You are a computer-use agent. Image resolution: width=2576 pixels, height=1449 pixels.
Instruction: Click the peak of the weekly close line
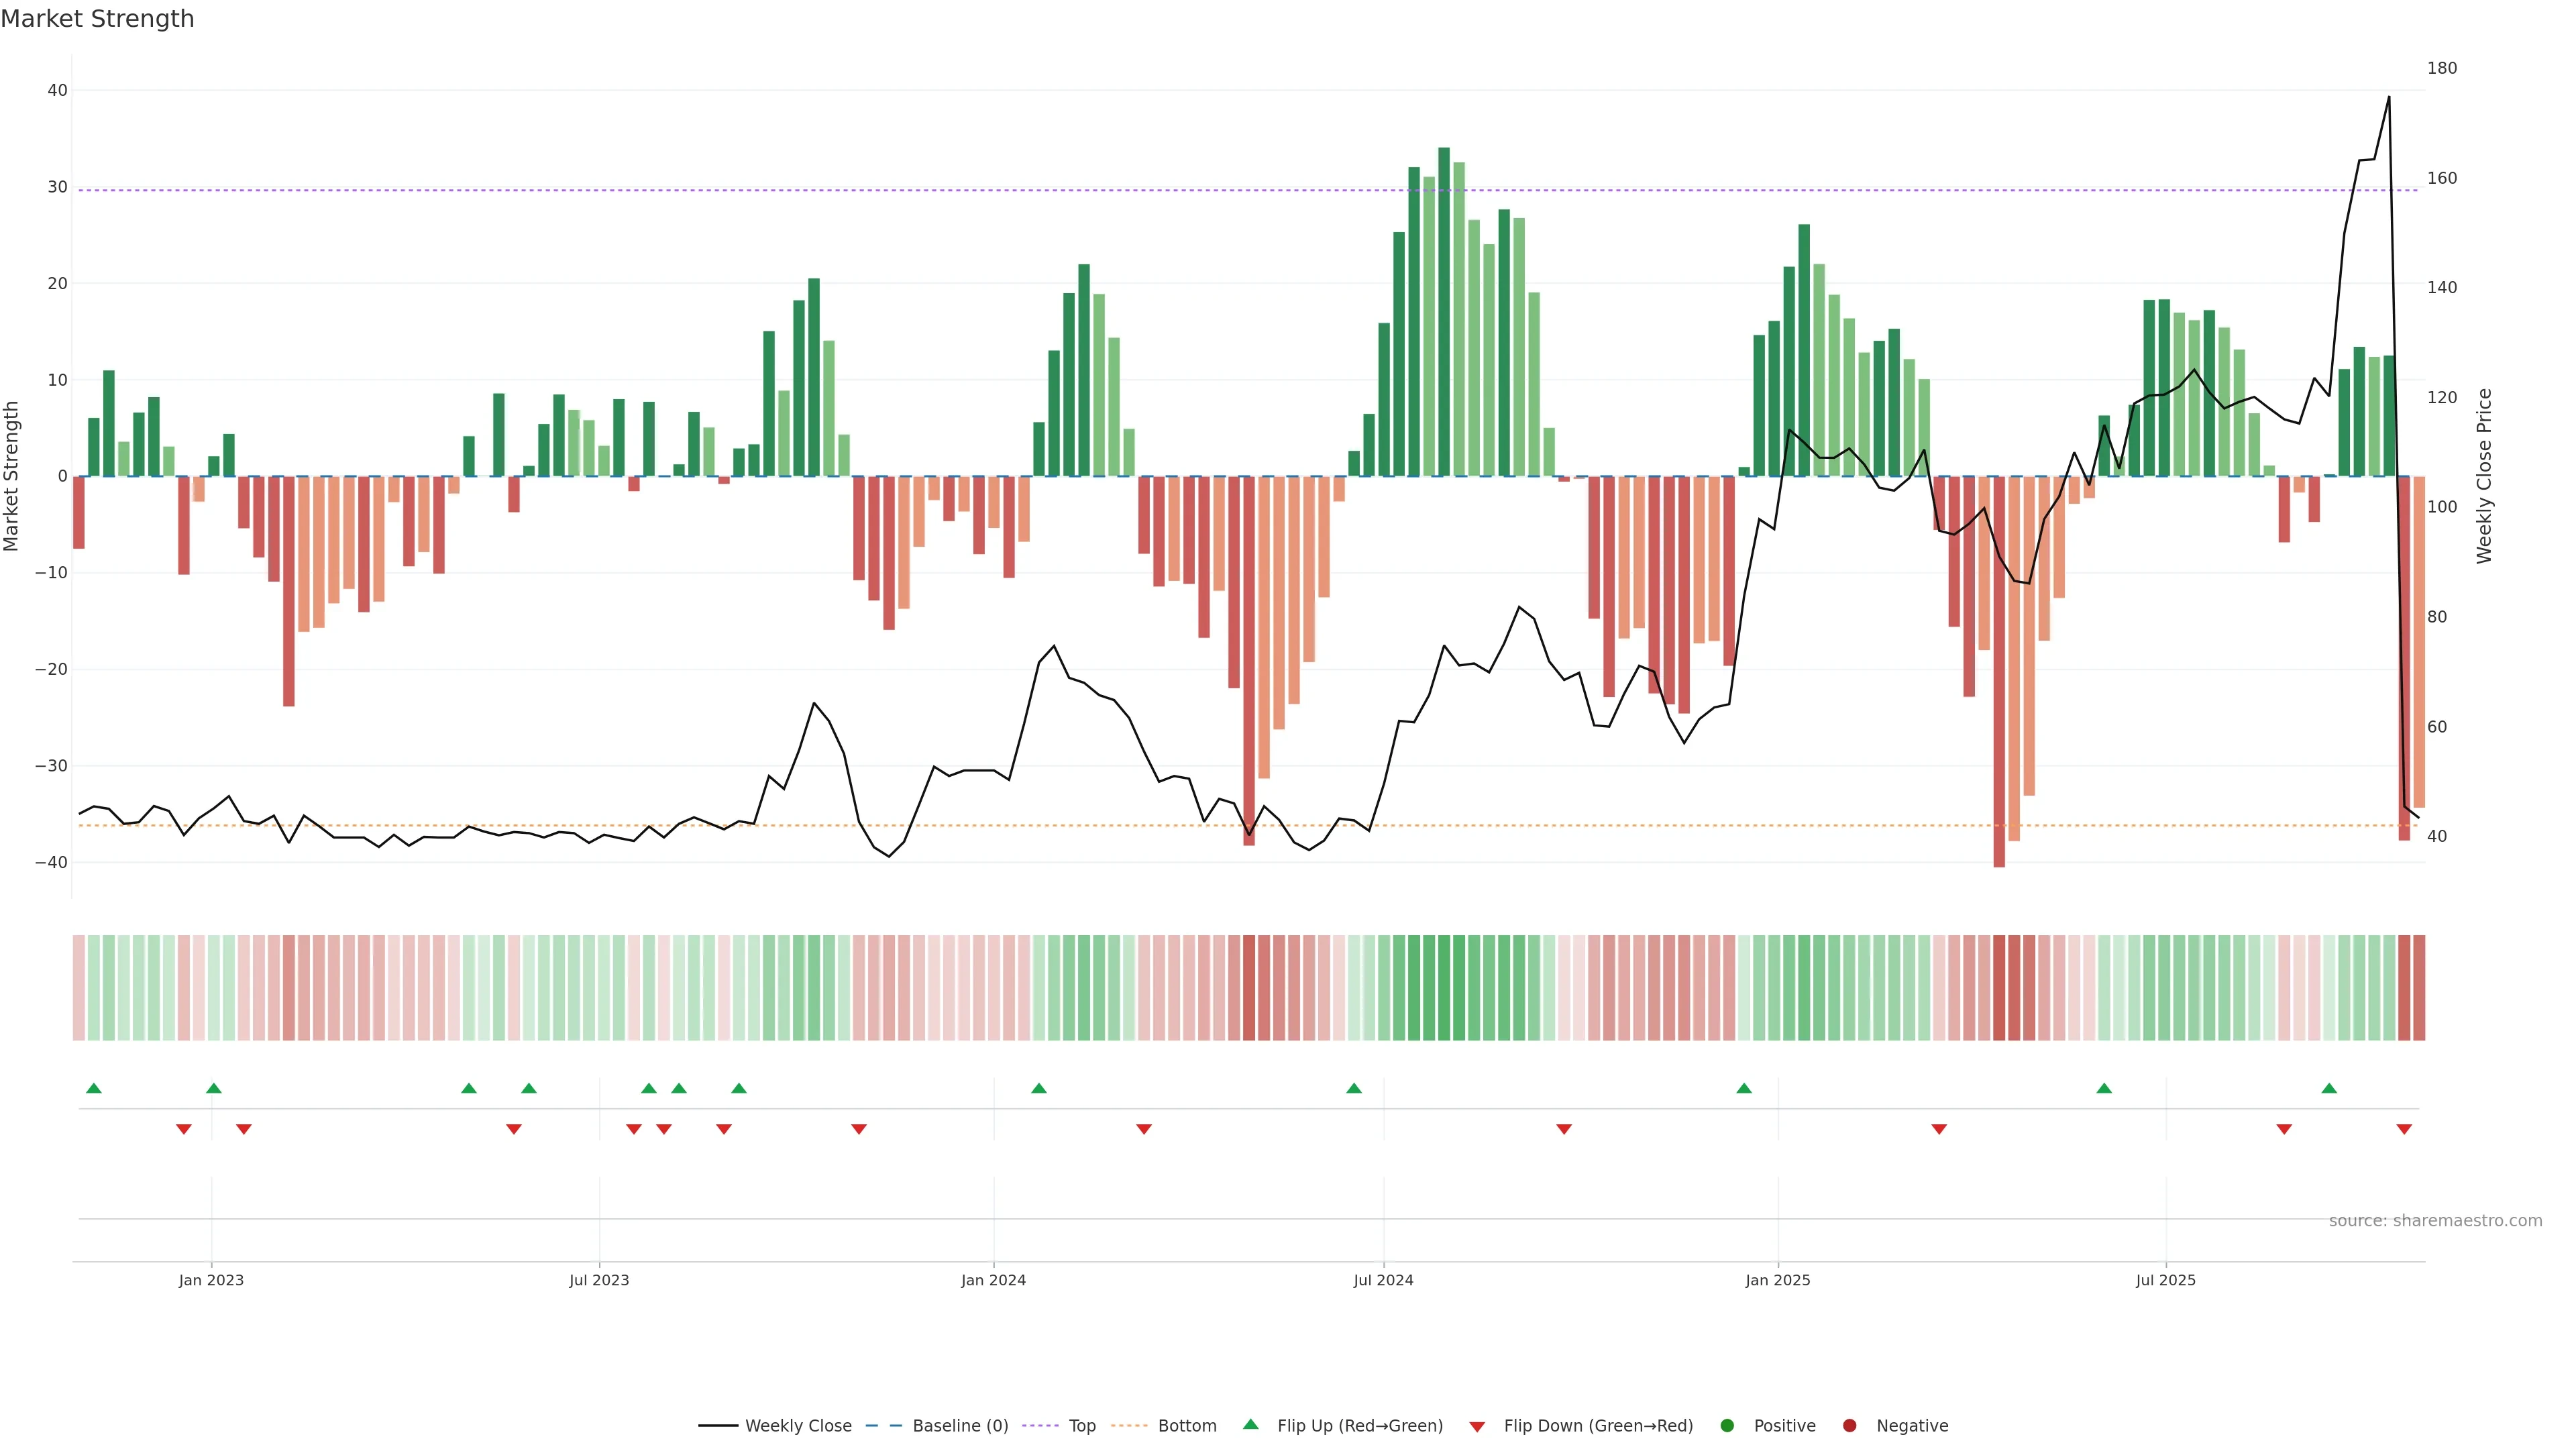coord(2389,98)
